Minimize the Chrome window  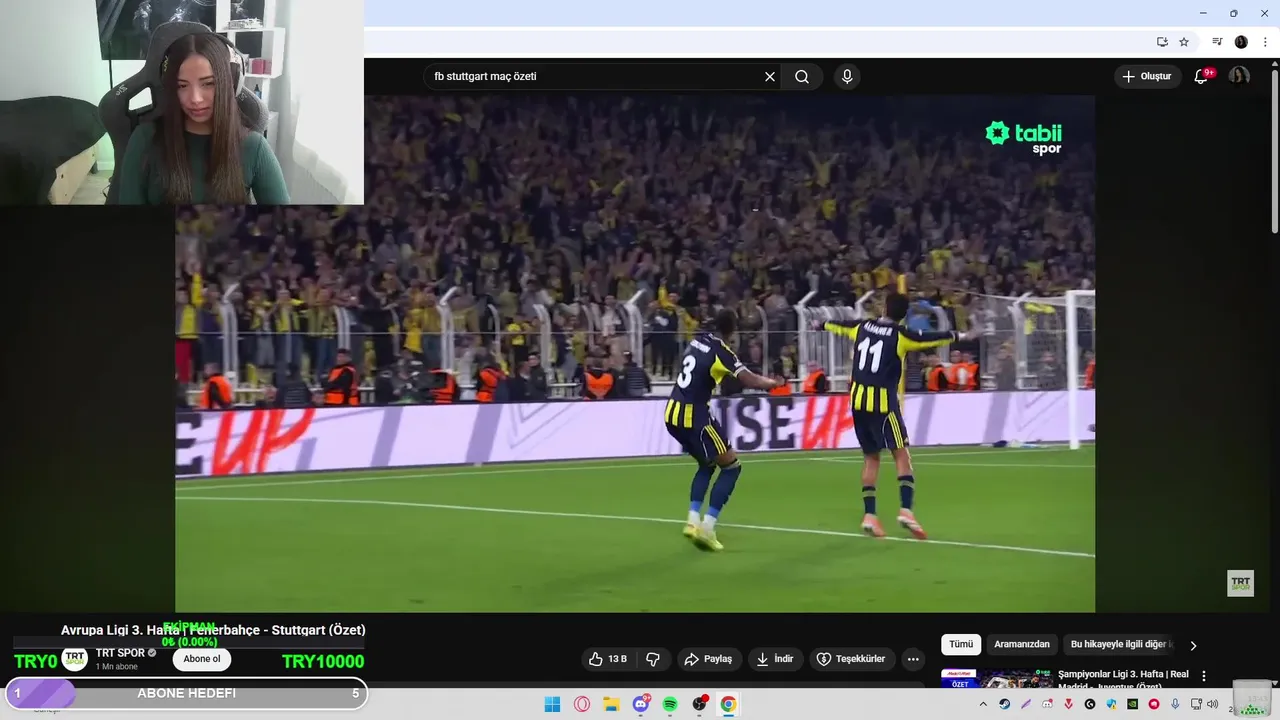(1203, 13)
